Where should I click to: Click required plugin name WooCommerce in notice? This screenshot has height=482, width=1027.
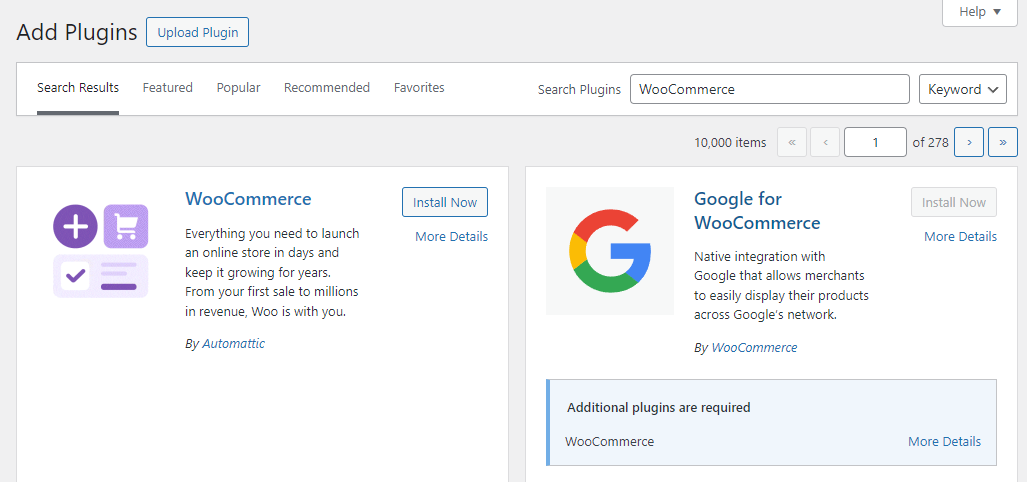[610, 441]
